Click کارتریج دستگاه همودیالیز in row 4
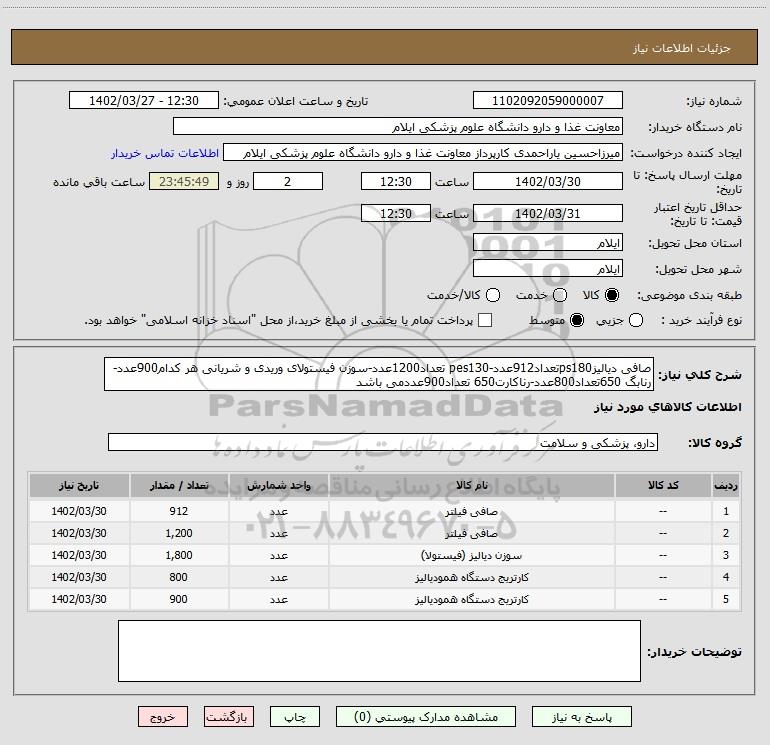The height and width of the screenshot is (745, 770). click(x=471, y=578)
